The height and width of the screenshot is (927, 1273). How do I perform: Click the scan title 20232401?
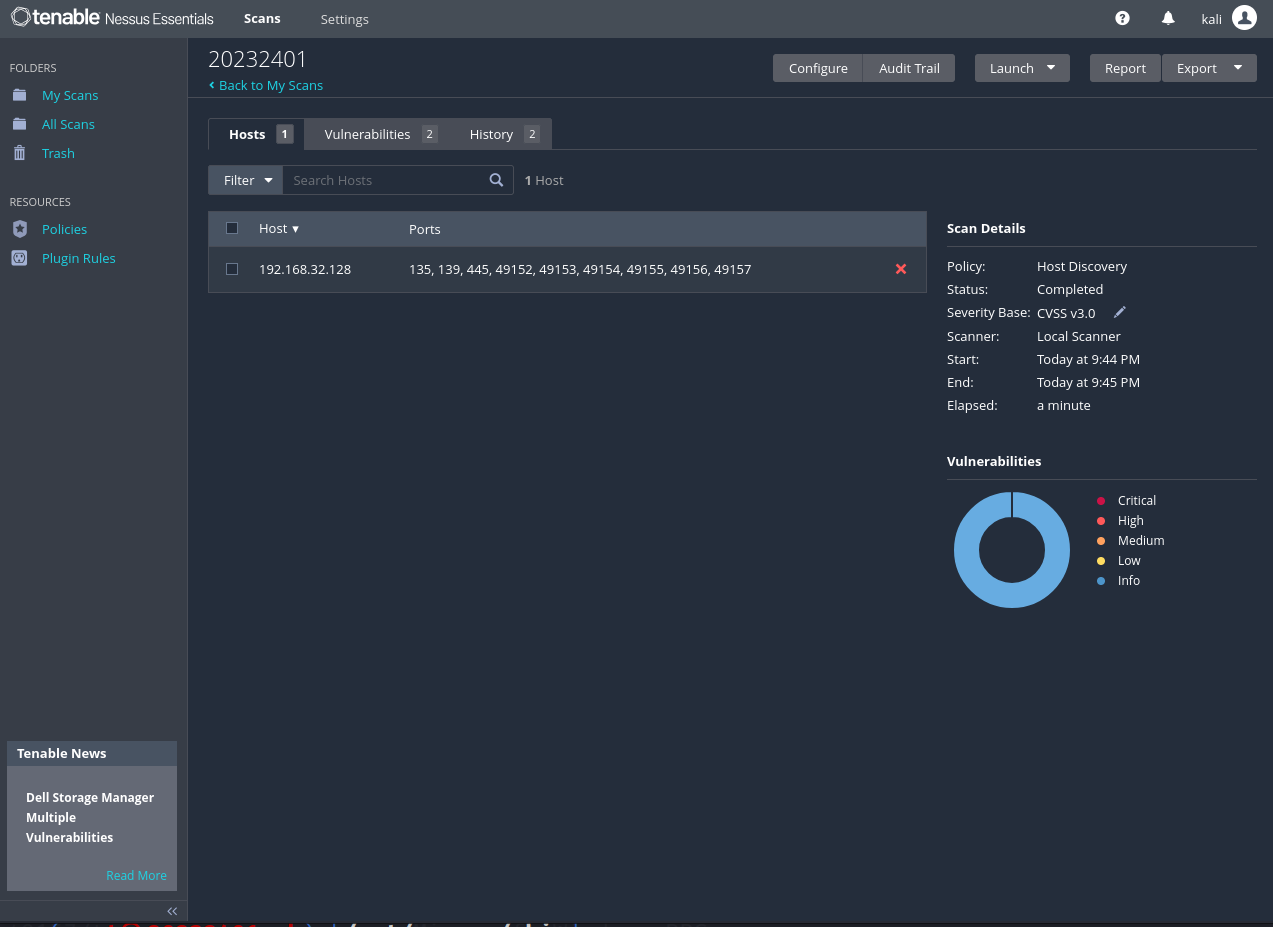(258, 59)
